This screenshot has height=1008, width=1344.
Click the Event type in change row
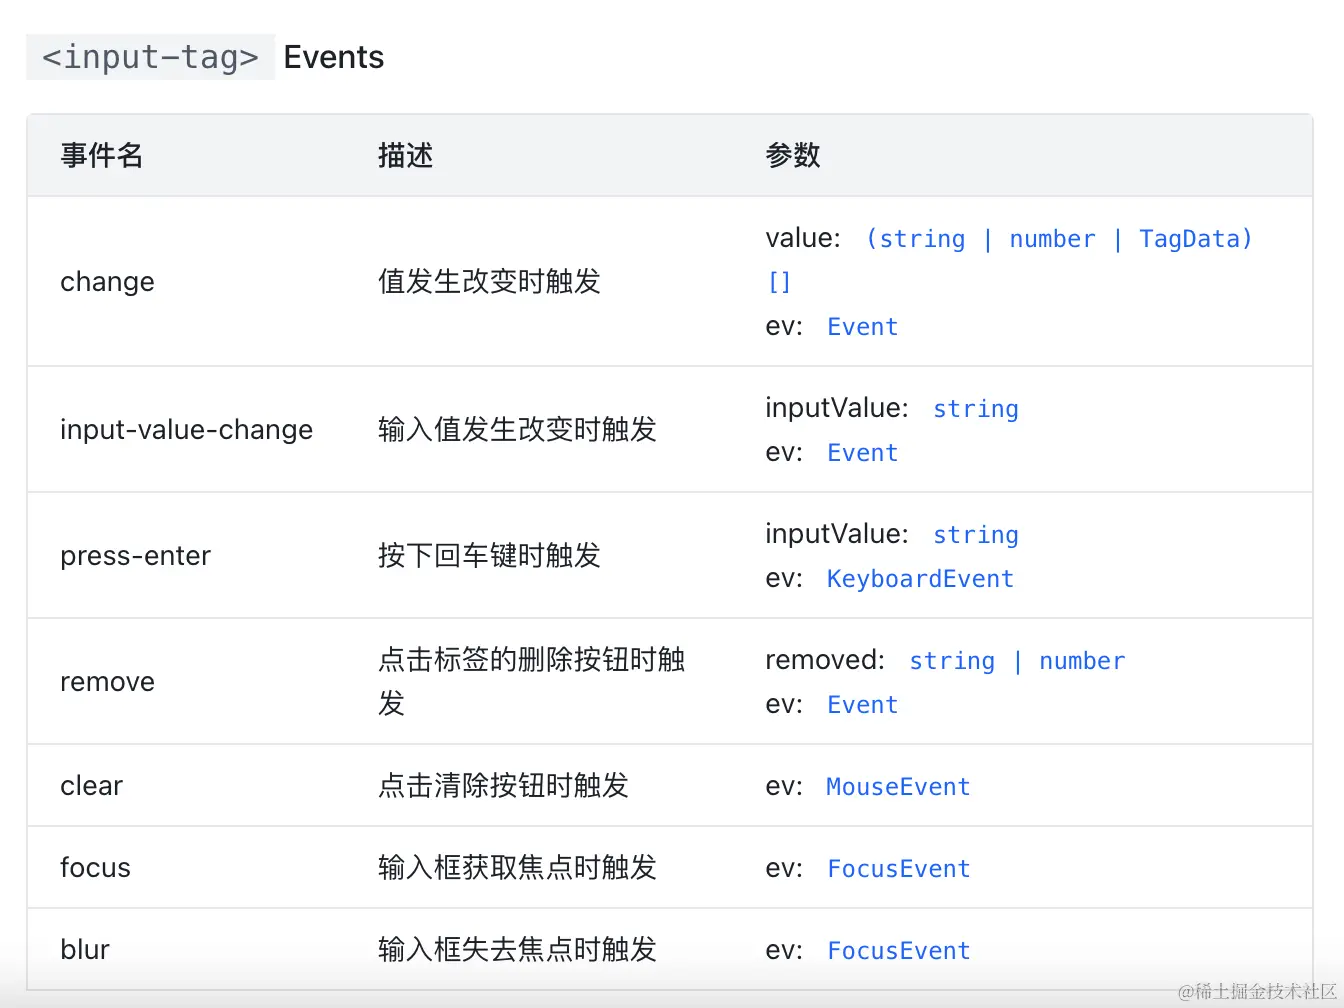point(862,327)
